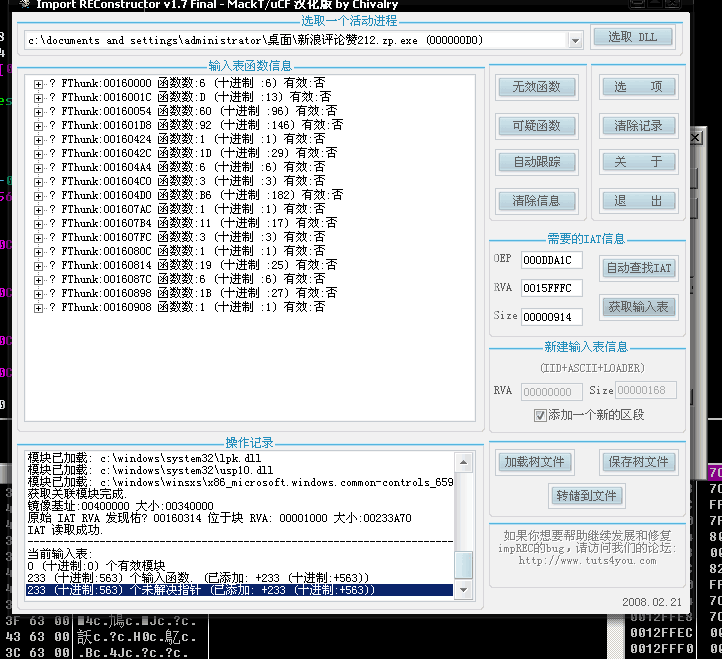The width and height of the screenshot is (722, 659).
Task: Click the OEP input field
Action: click(552, 260)
